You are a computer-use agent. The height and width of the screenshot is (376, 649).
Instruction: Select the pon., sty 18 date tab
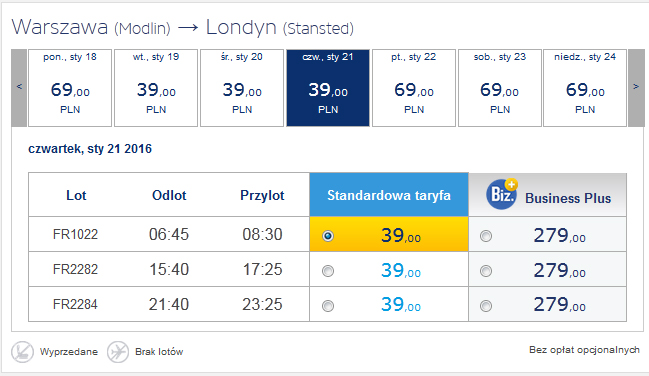pyautogui.click(x=70, y=88)
